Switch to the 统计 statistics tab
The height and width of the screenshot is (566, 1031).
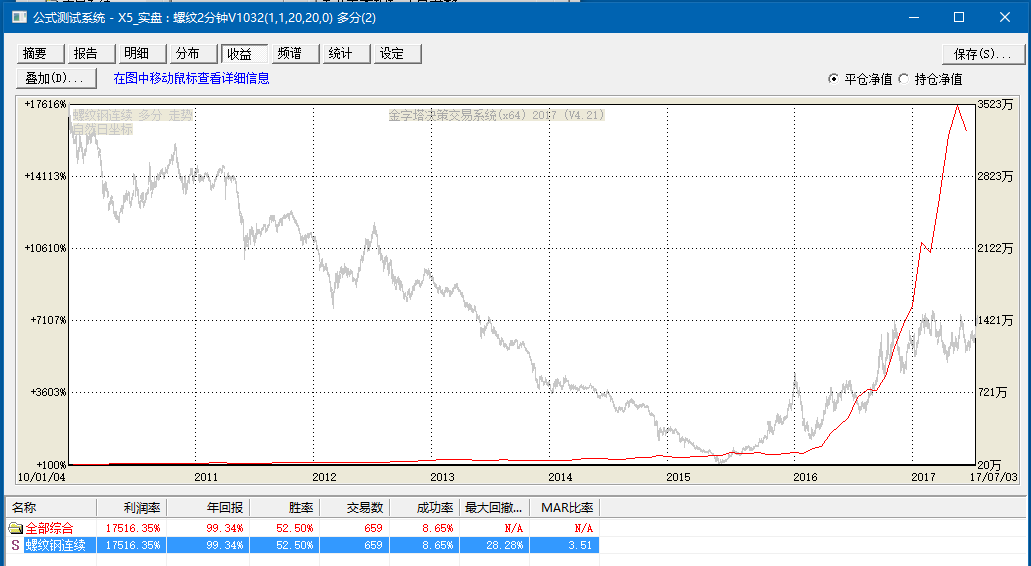coord(347,53)
